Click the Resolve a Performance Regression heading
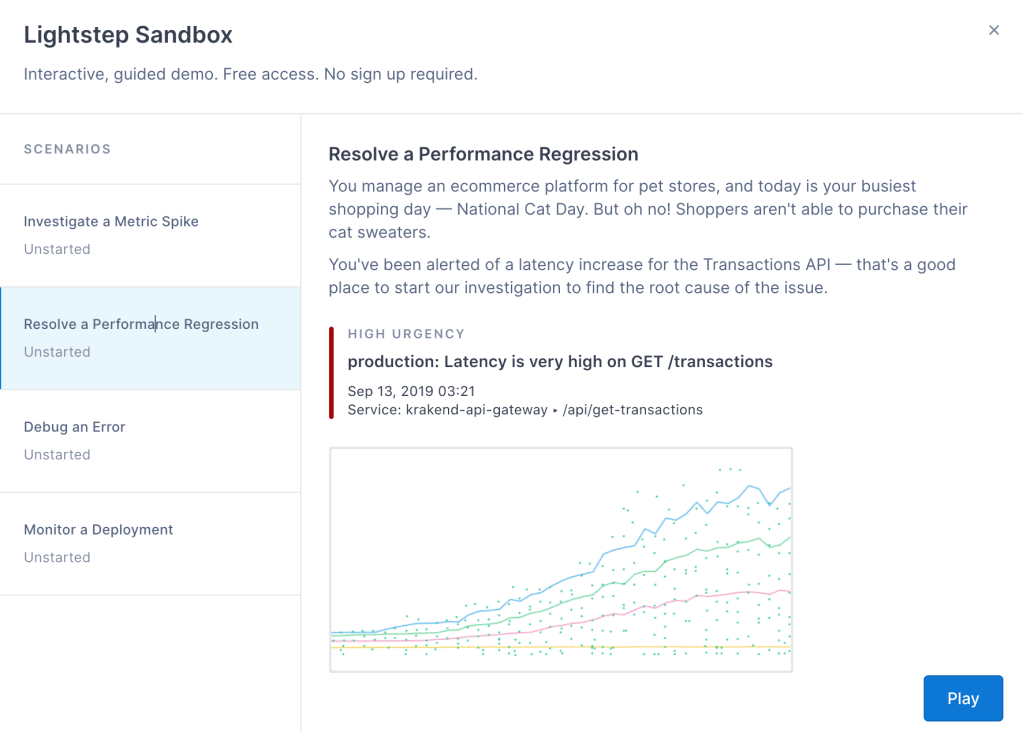The height and width of the screenshot is (733, 1023). [483, 154]
